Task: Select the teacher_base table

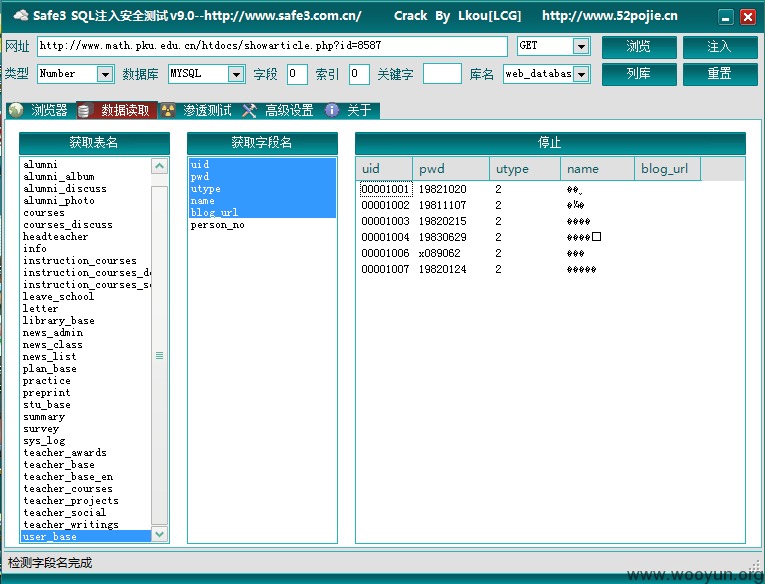Action: tap(86, 464)
